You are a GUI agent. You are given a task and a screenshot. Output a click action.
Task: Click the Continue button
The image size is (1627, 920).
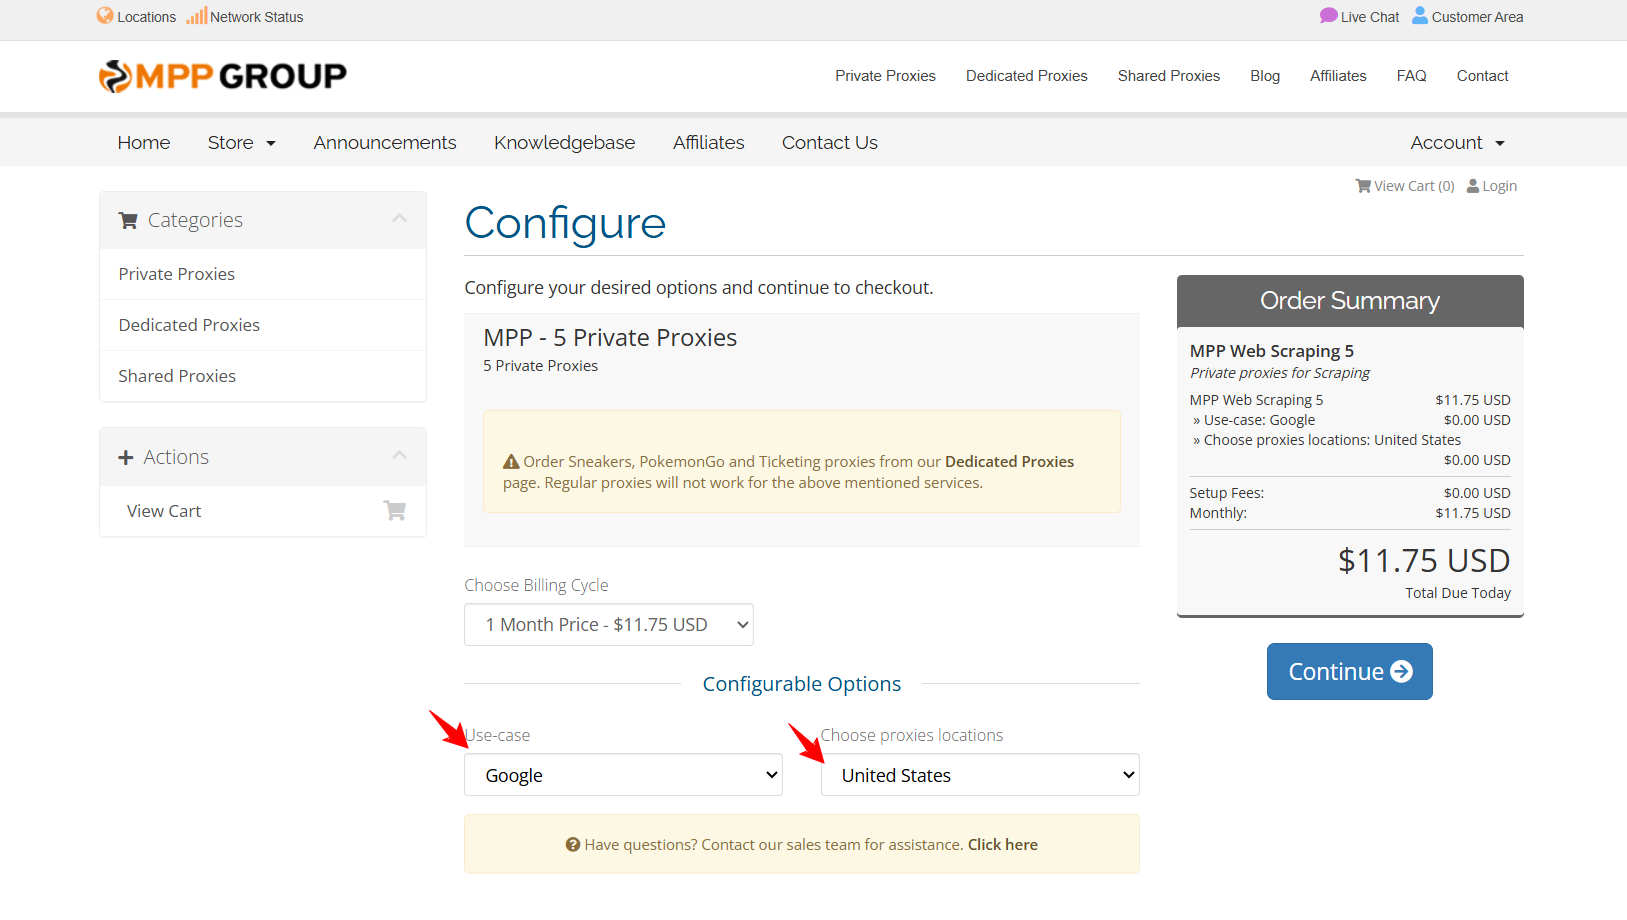1350,672
